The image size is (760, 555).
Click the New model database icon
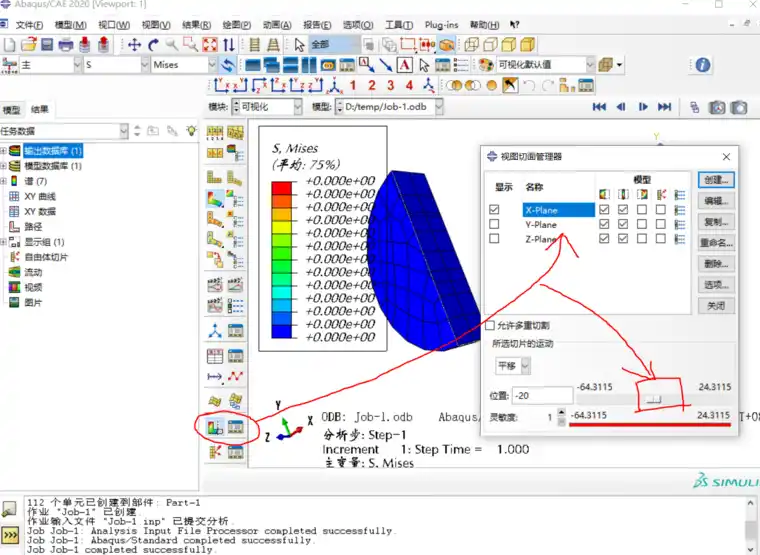click(x=9, y=45)
